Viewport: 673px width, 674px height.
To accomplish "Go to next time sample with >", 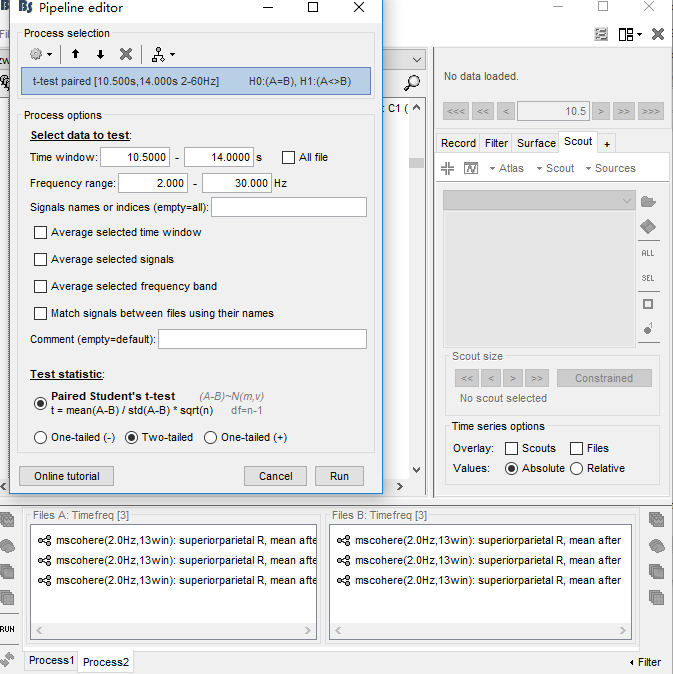I will click(x=601, y=111).
